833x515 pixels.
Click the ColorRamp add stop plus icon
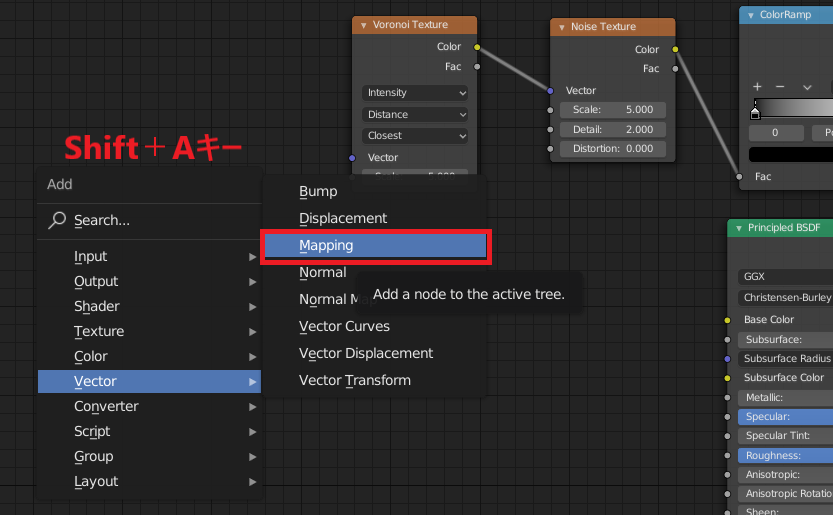pyautogui.click(x=758, y=87)
